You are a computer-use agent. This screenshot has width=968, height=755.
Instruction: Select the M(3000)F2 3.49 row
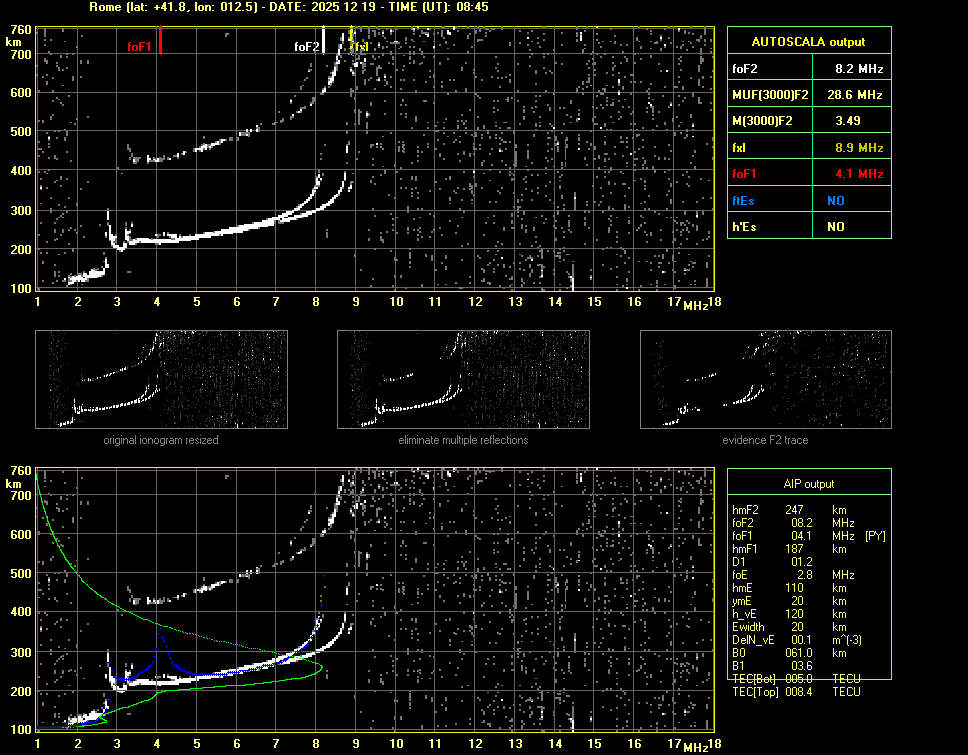808,121
